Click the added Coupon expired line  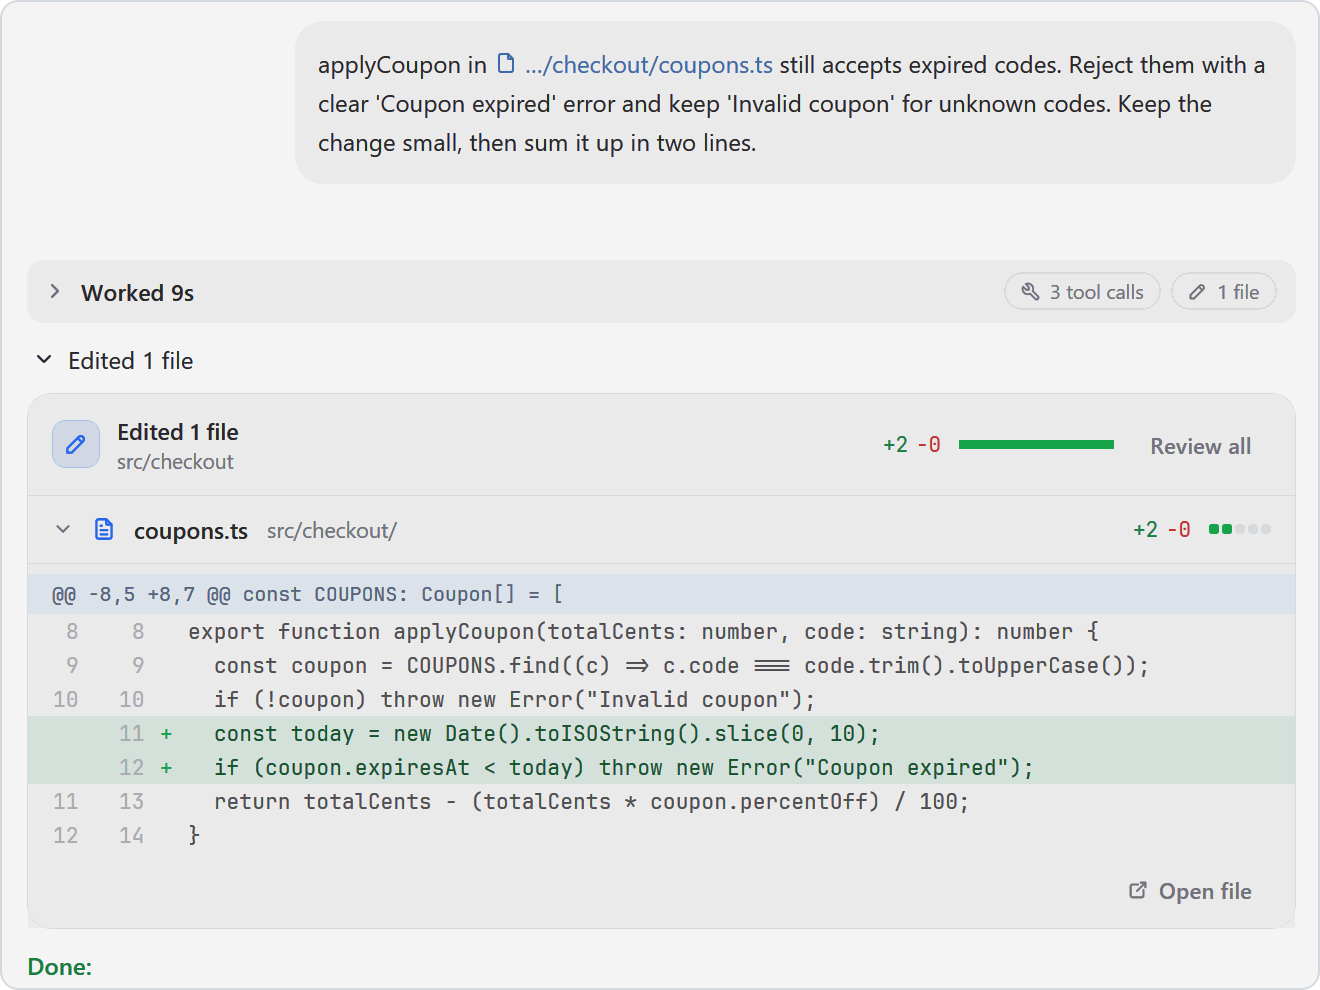pos(661,768)
